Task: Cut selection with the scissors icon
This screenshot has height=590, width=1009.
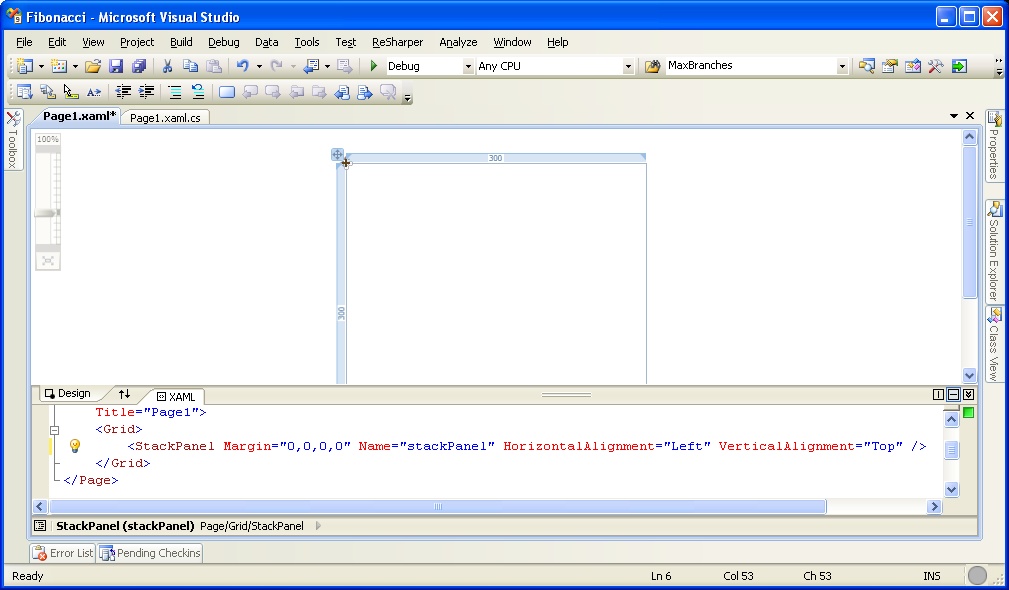Action: [167, 66]
